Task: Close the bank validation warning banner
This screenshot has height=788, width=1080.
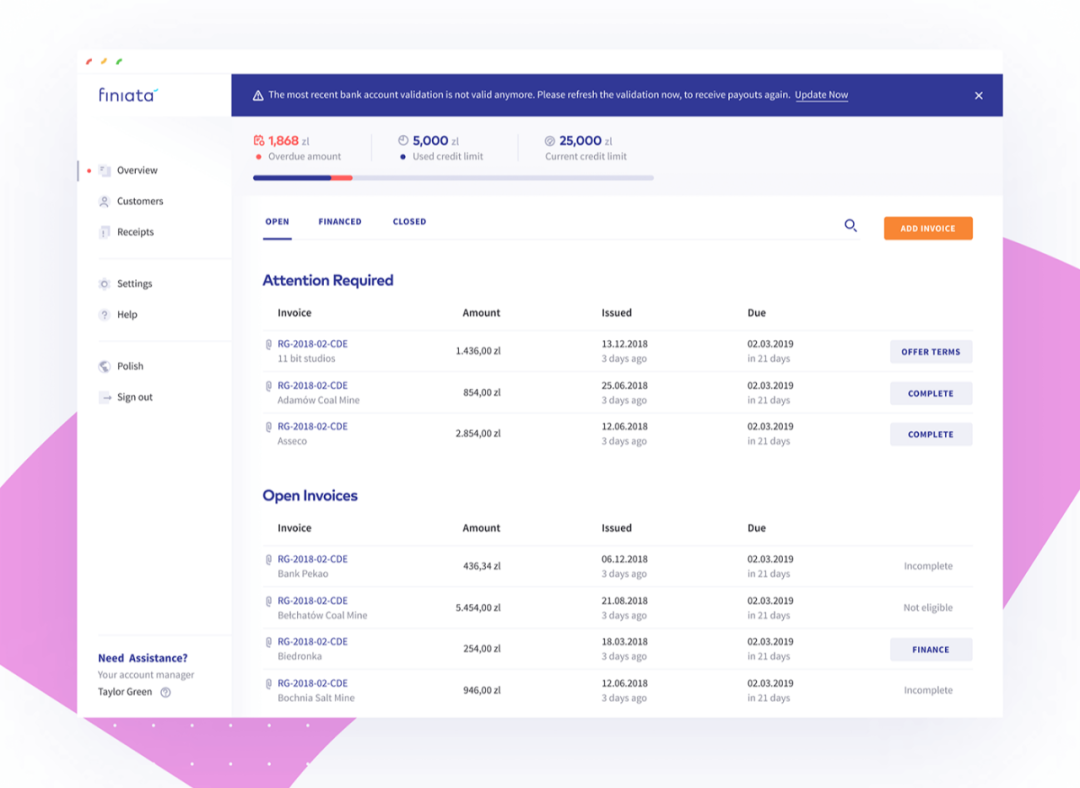Action: coord(979,96)
